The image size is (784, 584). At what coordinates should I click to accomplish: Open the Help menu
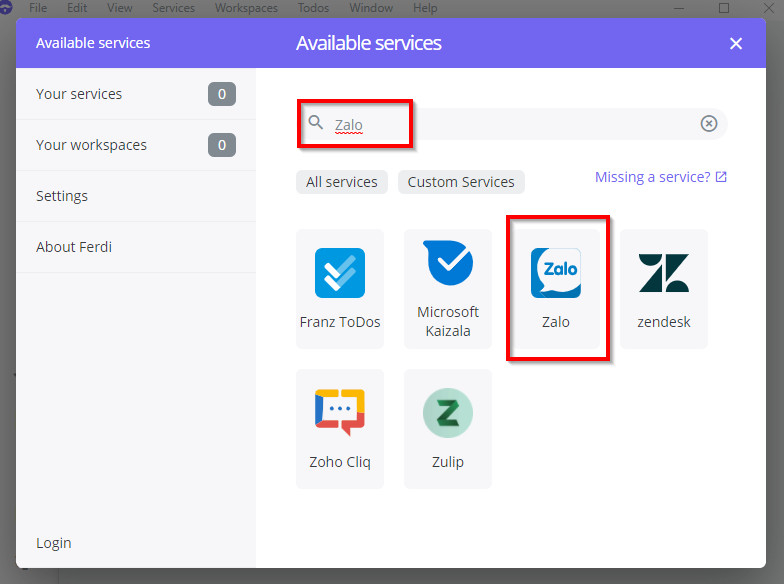[425, 8]
